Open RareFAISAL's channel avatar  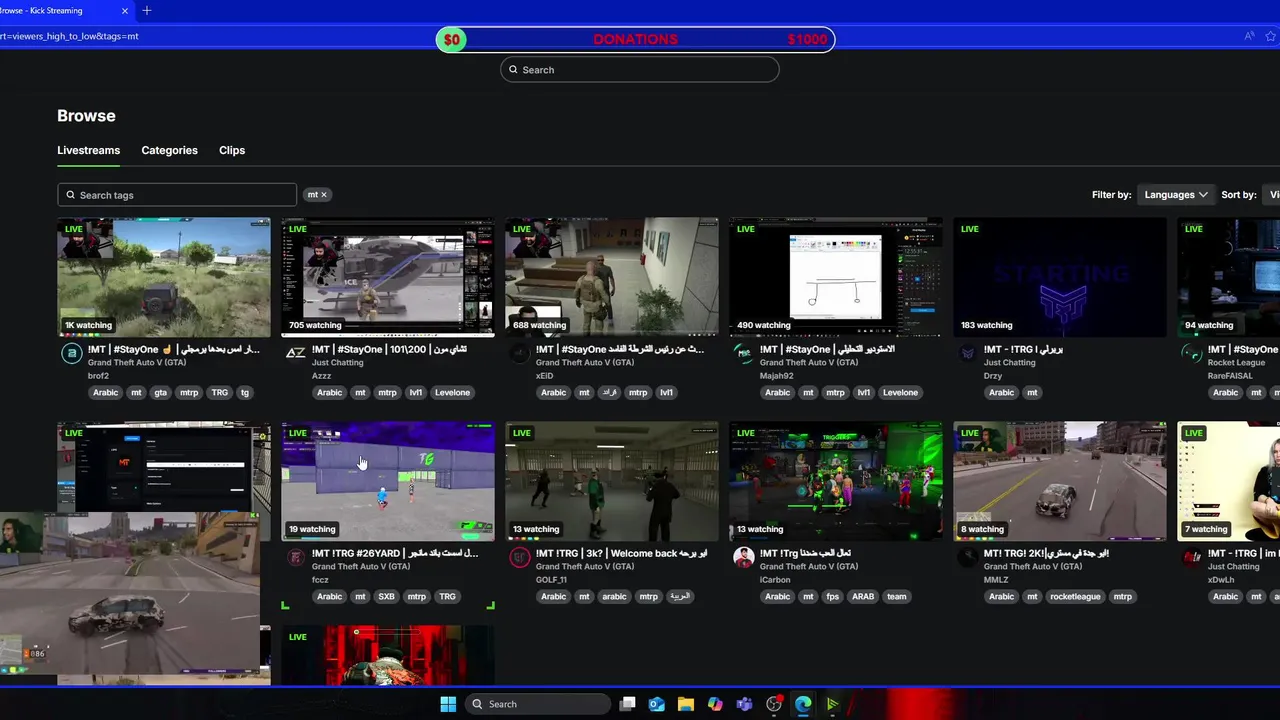click(x=1191, y=353)
